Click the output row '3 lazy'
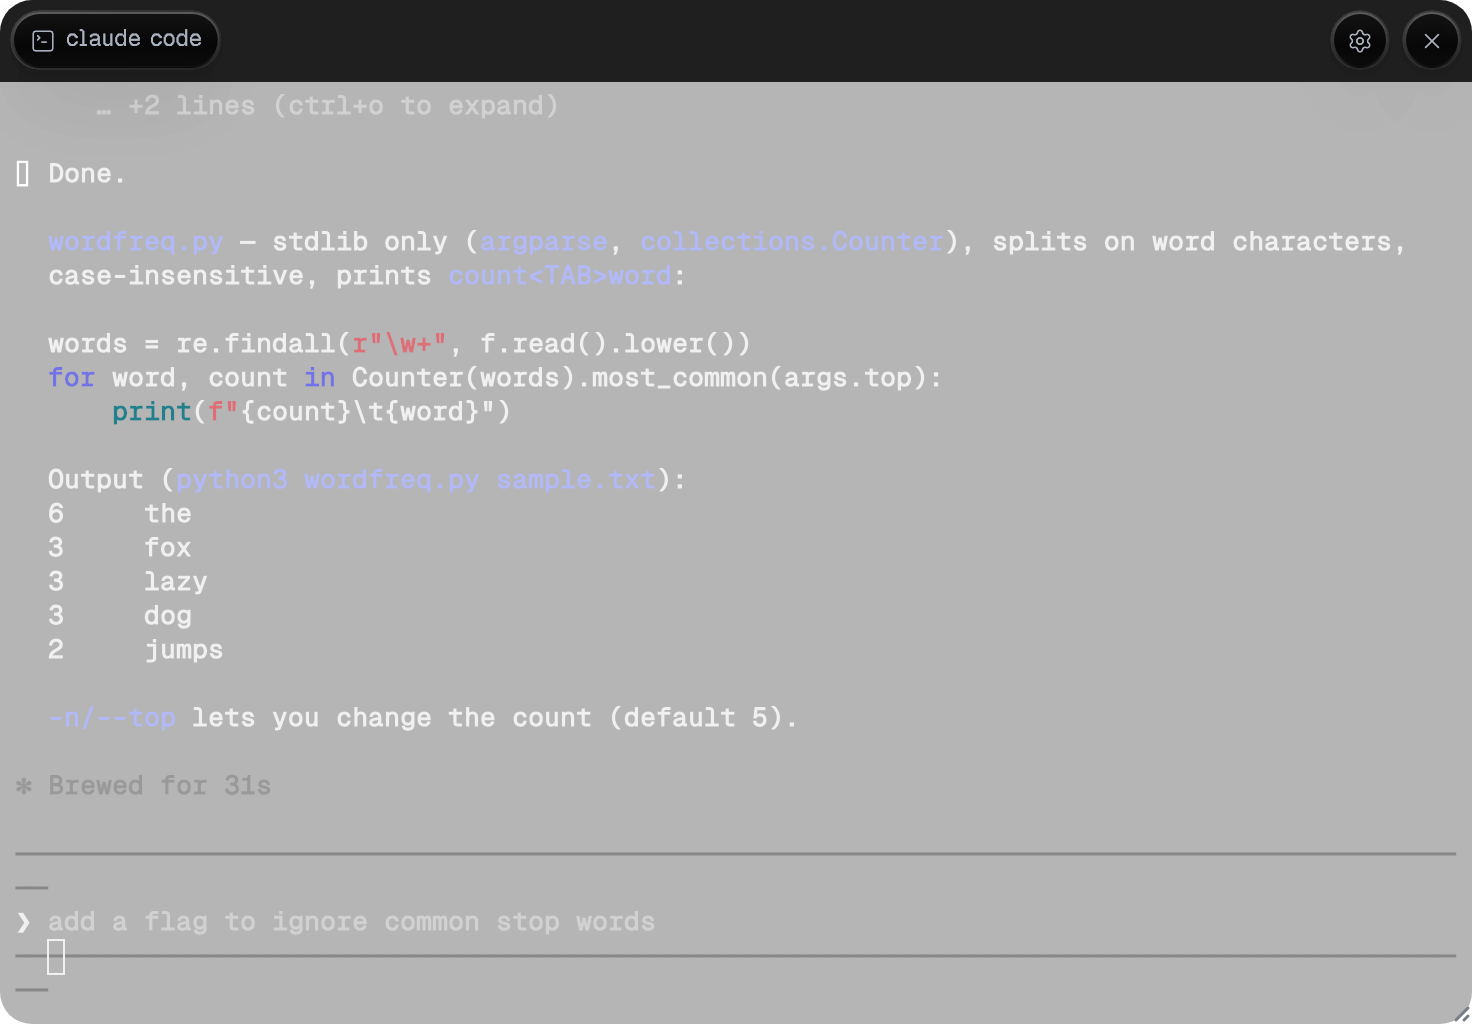 click(128, 582)
